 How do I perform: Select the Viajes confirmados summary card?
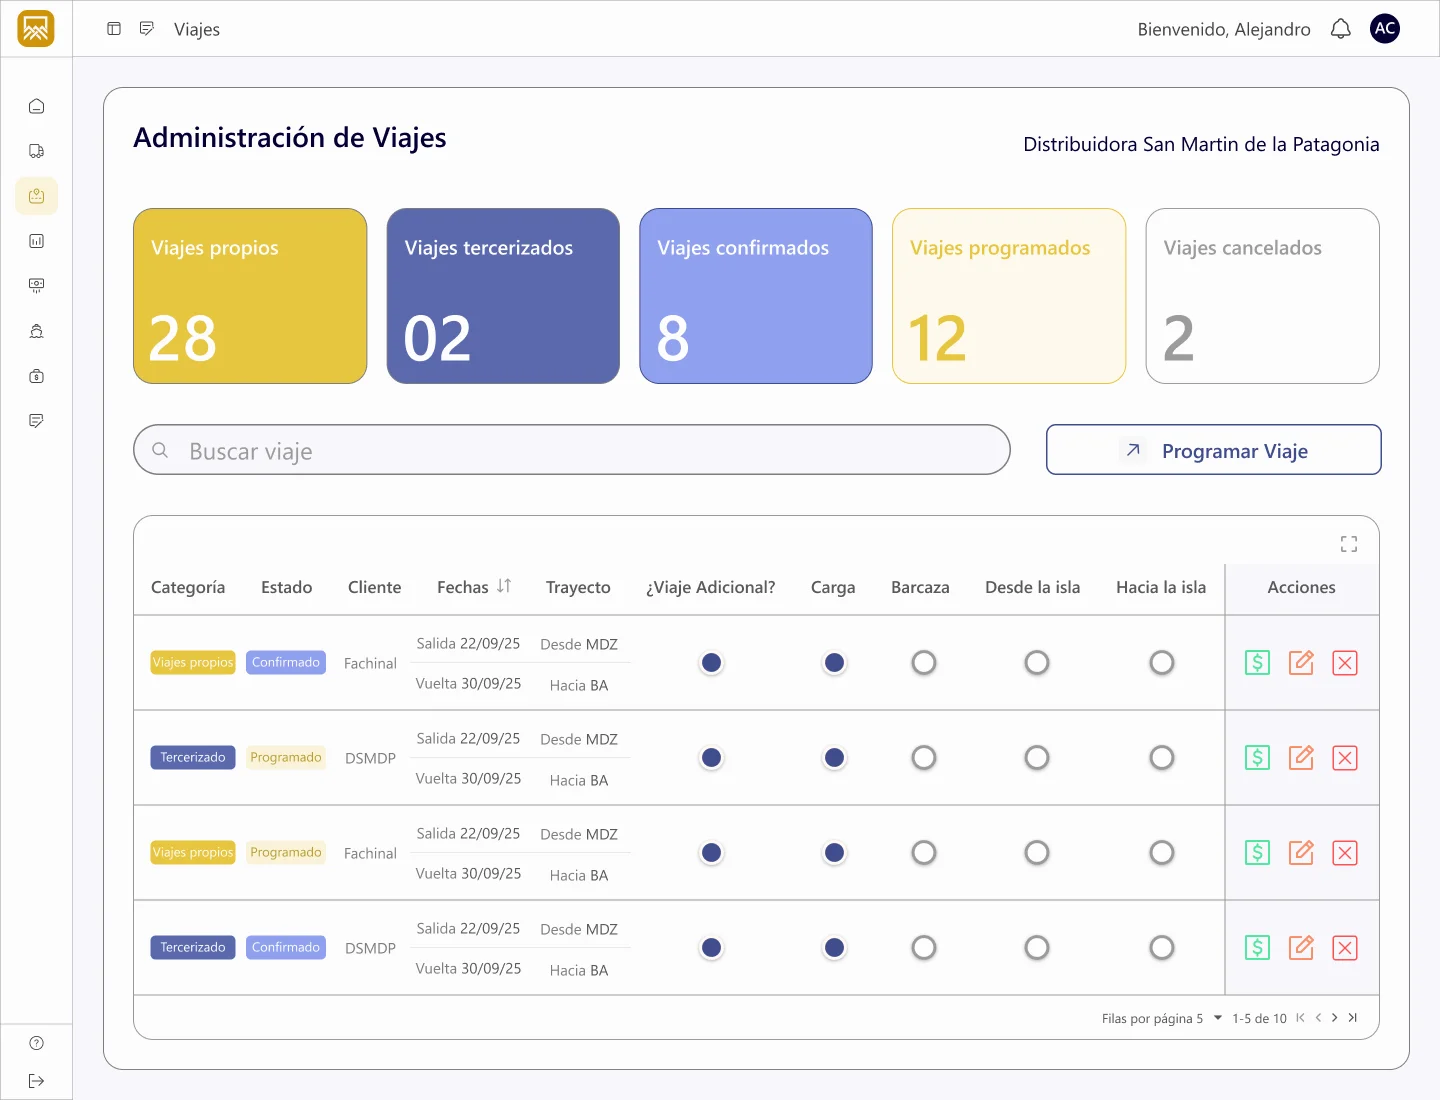(x=756, y=296)
